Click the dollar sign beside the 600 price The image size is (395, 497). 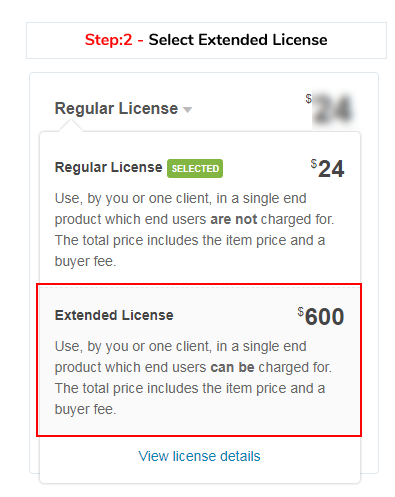point(301,312)
